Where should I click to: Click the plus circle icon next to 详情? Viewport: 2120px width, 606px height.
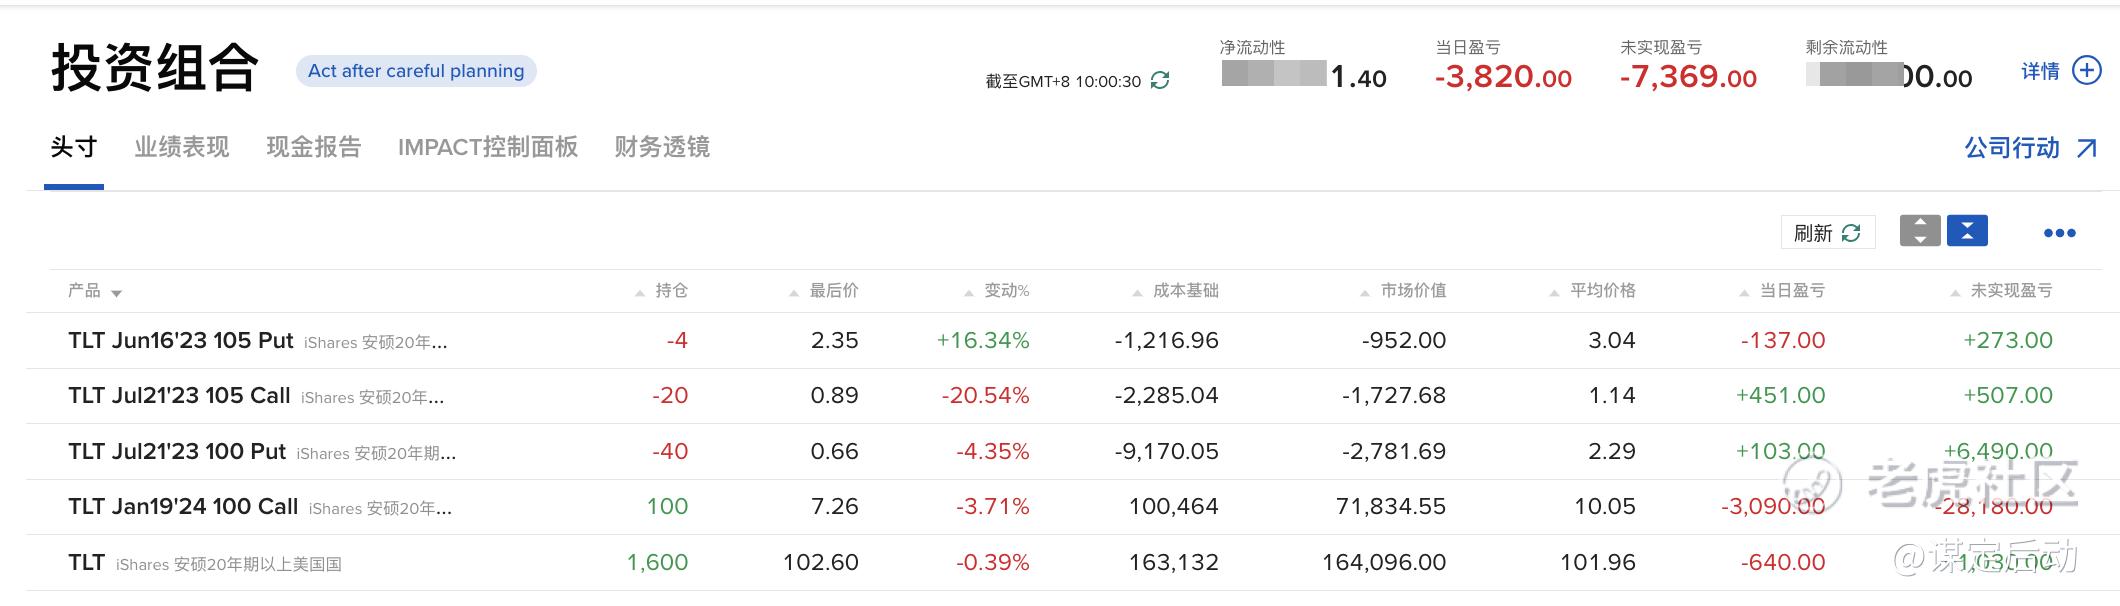pyautogui.click(x=2086, y=70)
